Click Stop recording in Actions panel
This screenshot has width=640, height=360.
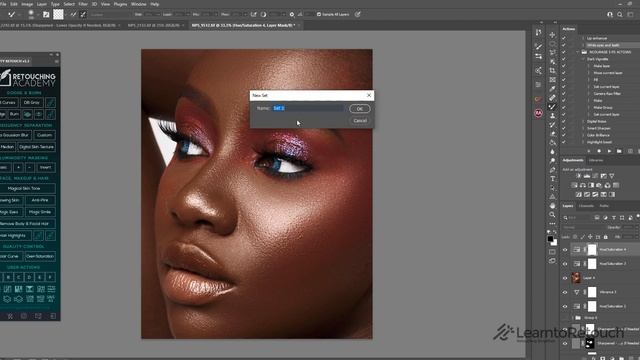[x=589, y=151]
